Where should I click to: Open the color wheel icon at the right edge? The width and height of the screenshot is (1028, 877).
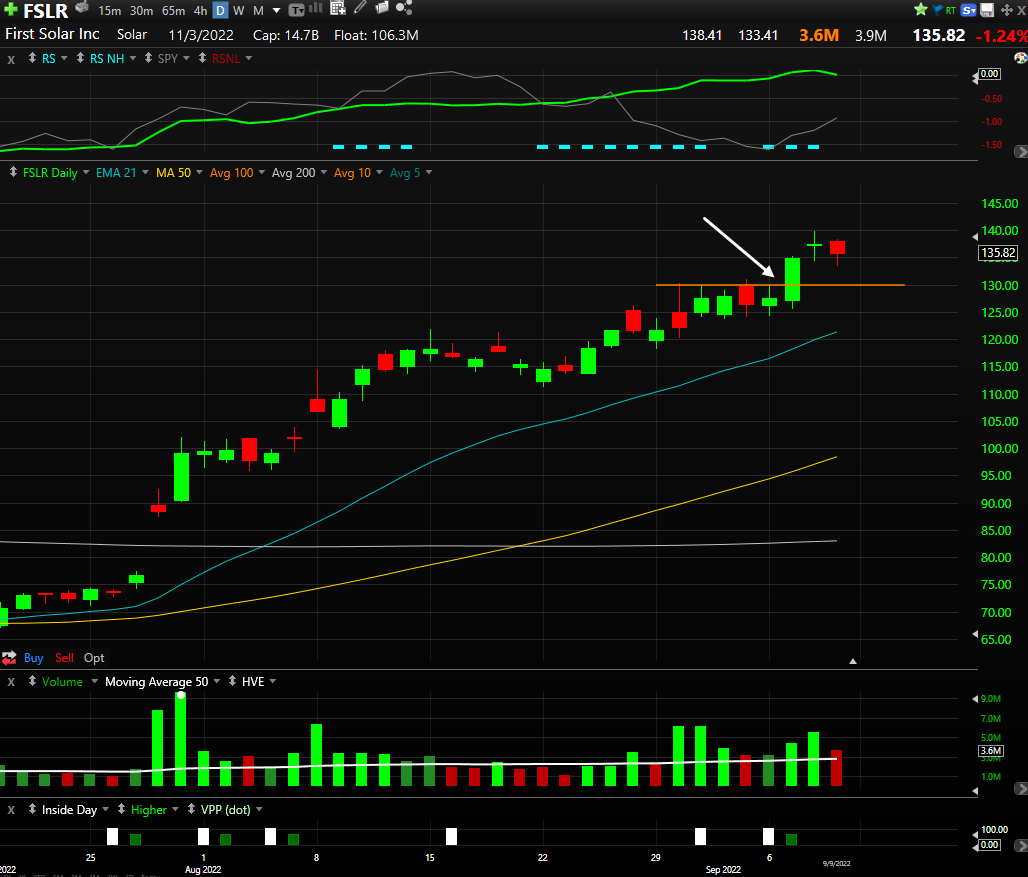pyautogui.click(x=1021, y=58)
